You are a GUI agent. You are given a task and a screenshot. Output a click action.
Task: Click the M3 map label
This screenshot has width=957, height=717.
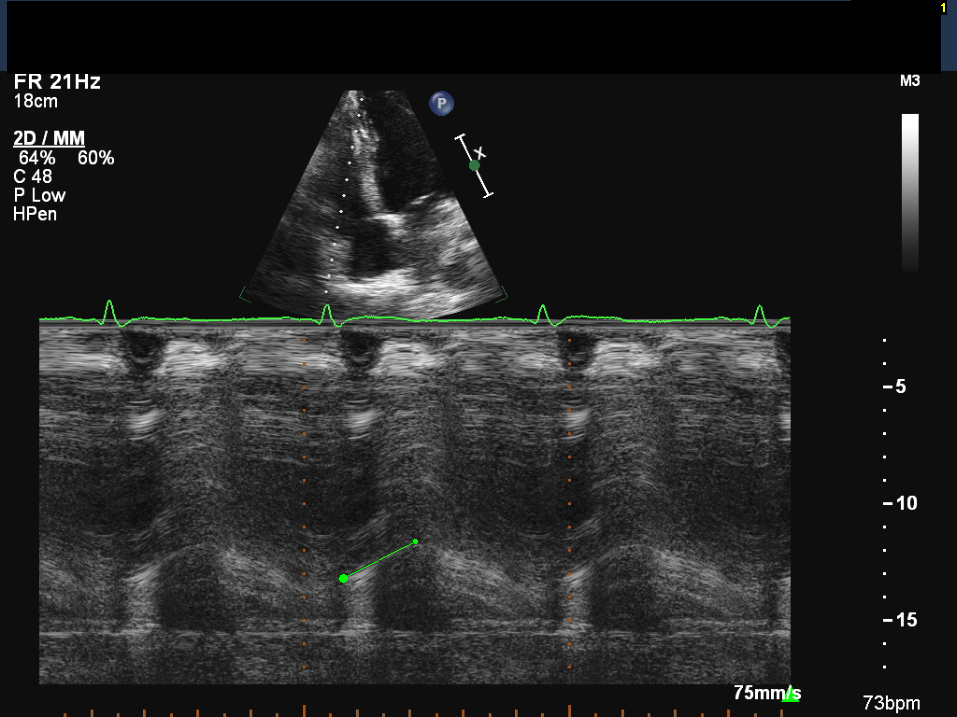910,81
